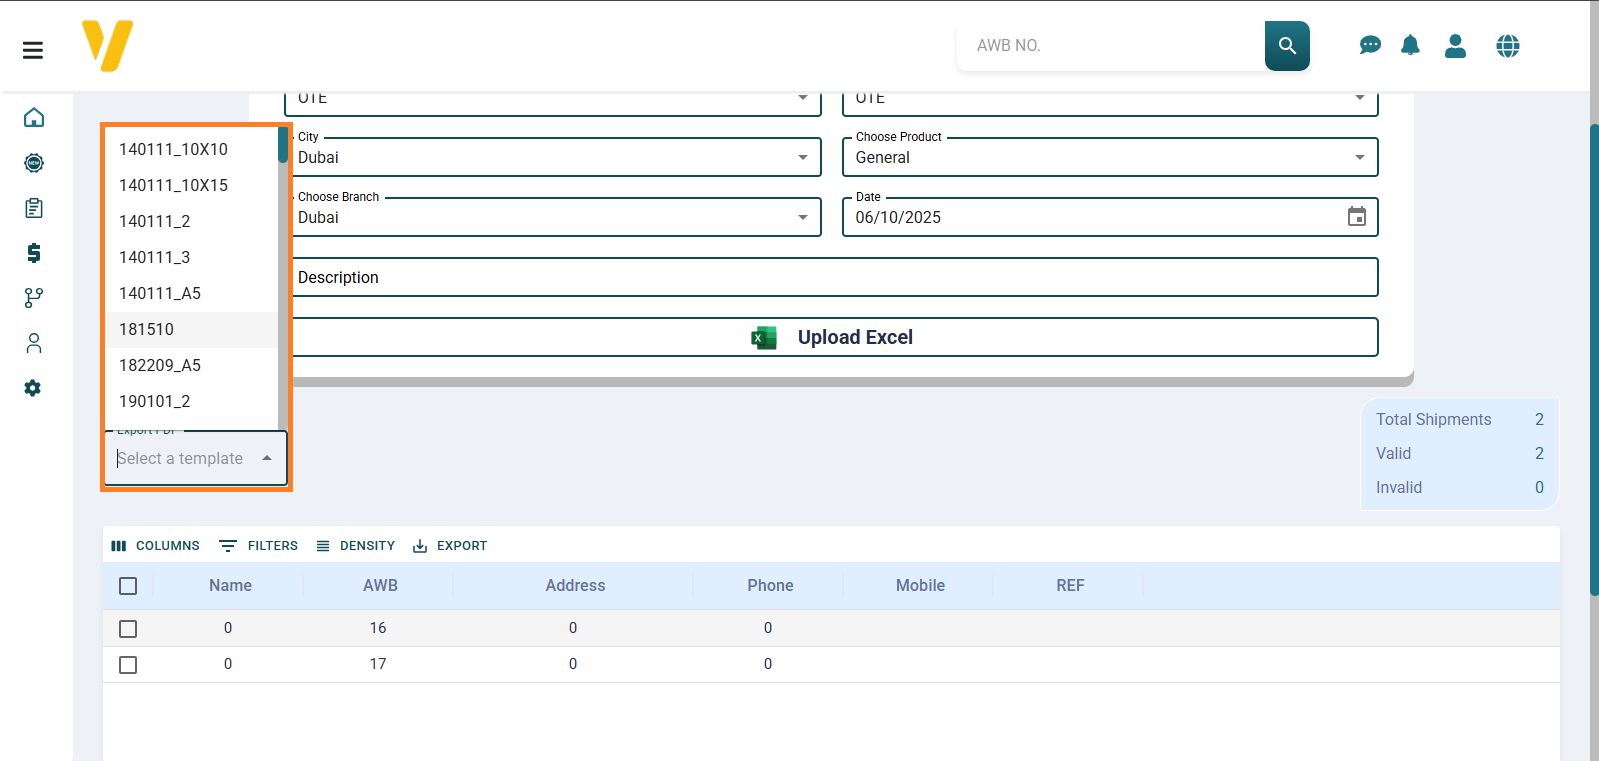The image size is (1599, 761).
Task: Open the COLUMNS table option
Action: (155, 546)
